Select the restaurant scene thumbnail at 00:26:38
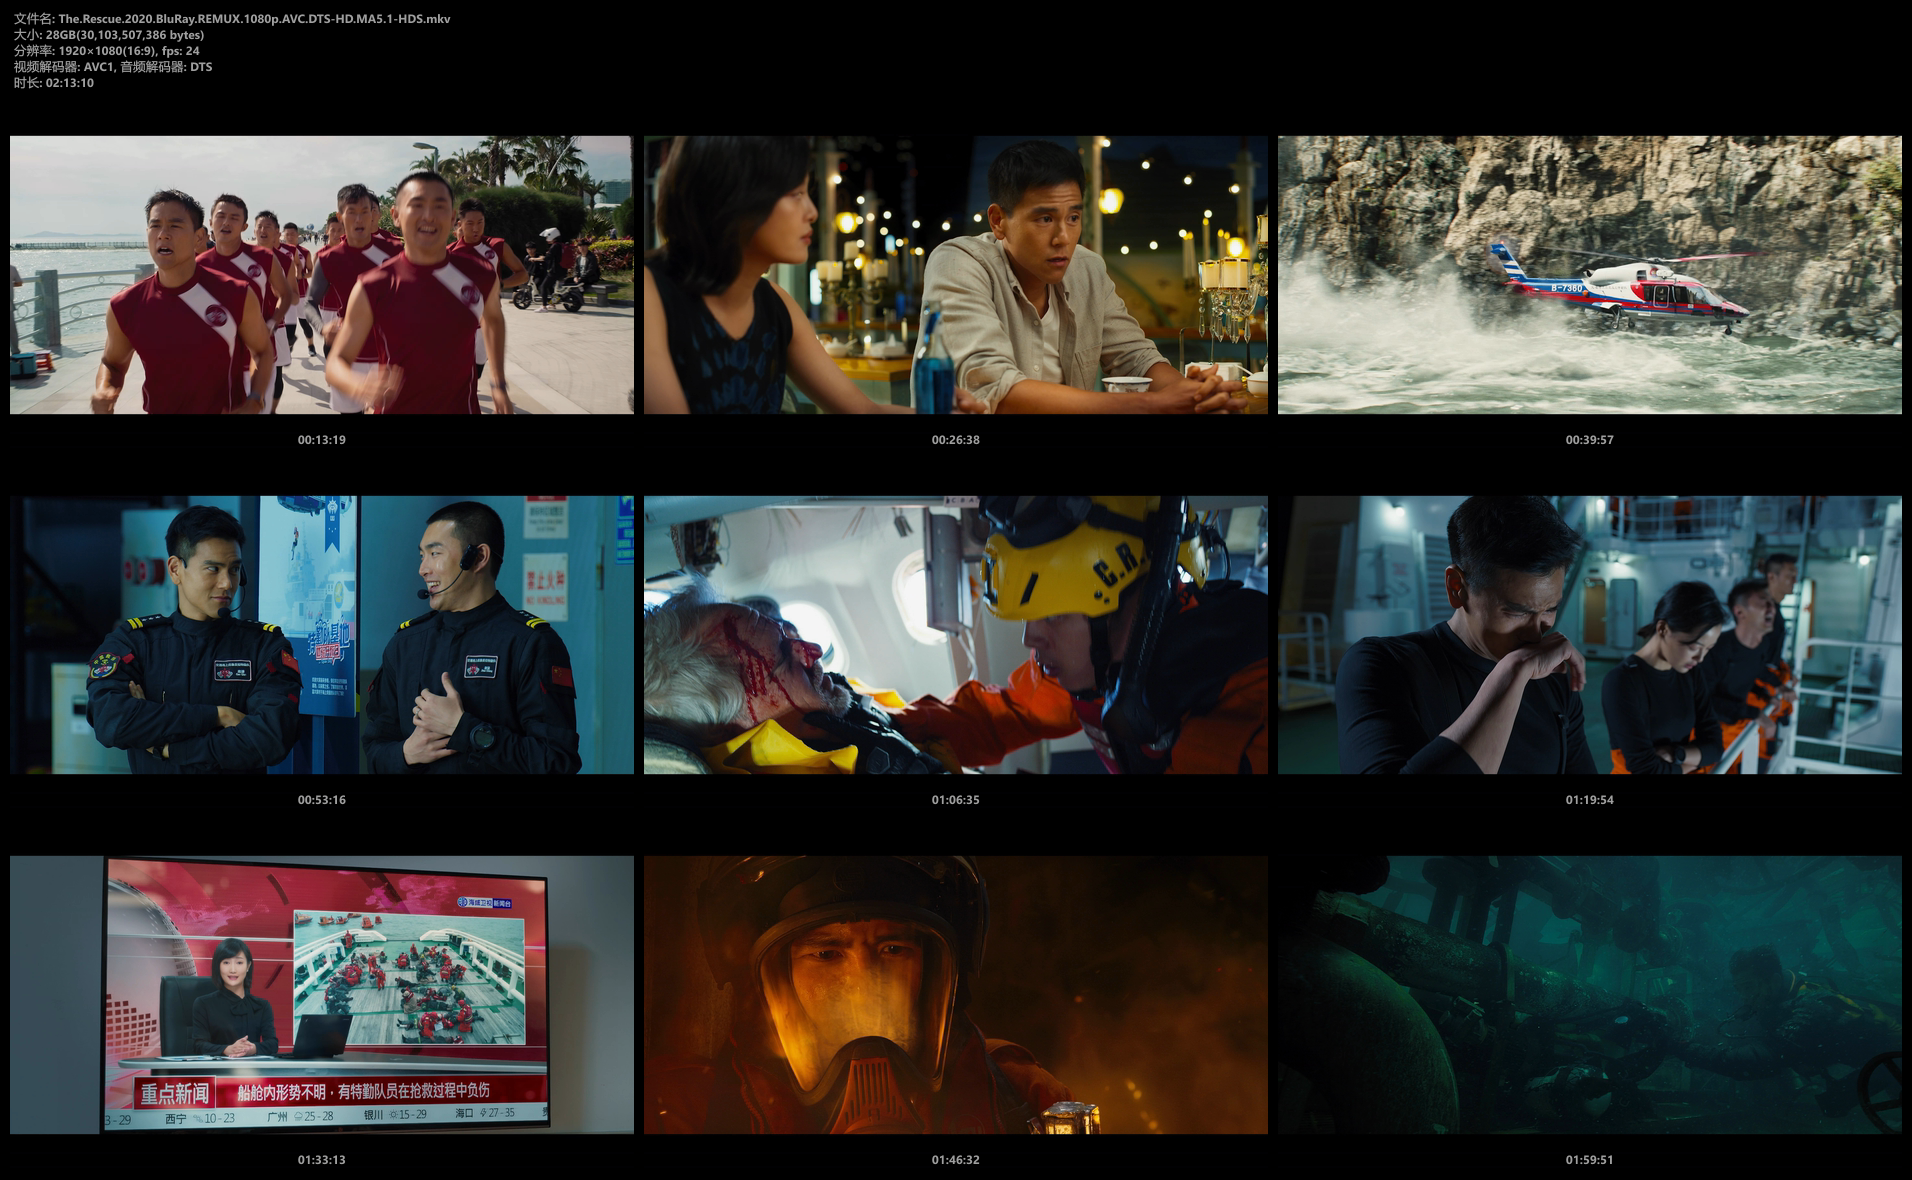The width and height of the screenshot is (1912, 1180). [956, 275]
